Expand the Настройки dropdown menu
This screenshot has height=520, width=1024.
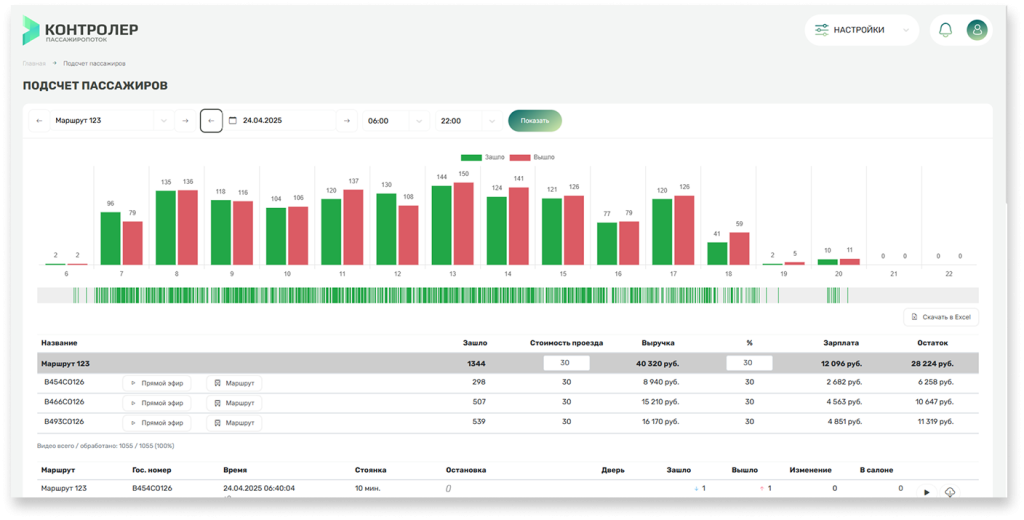tap(861, 30)
